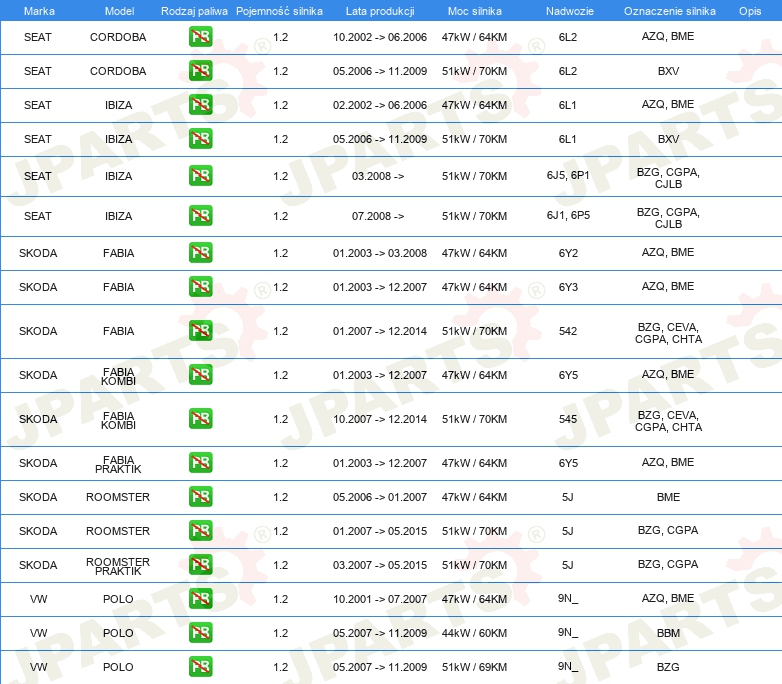Click petrol fuel icon for Cordoba 10.2002 row
This screenshot has width=782, height=684.
tap(200, 36)
